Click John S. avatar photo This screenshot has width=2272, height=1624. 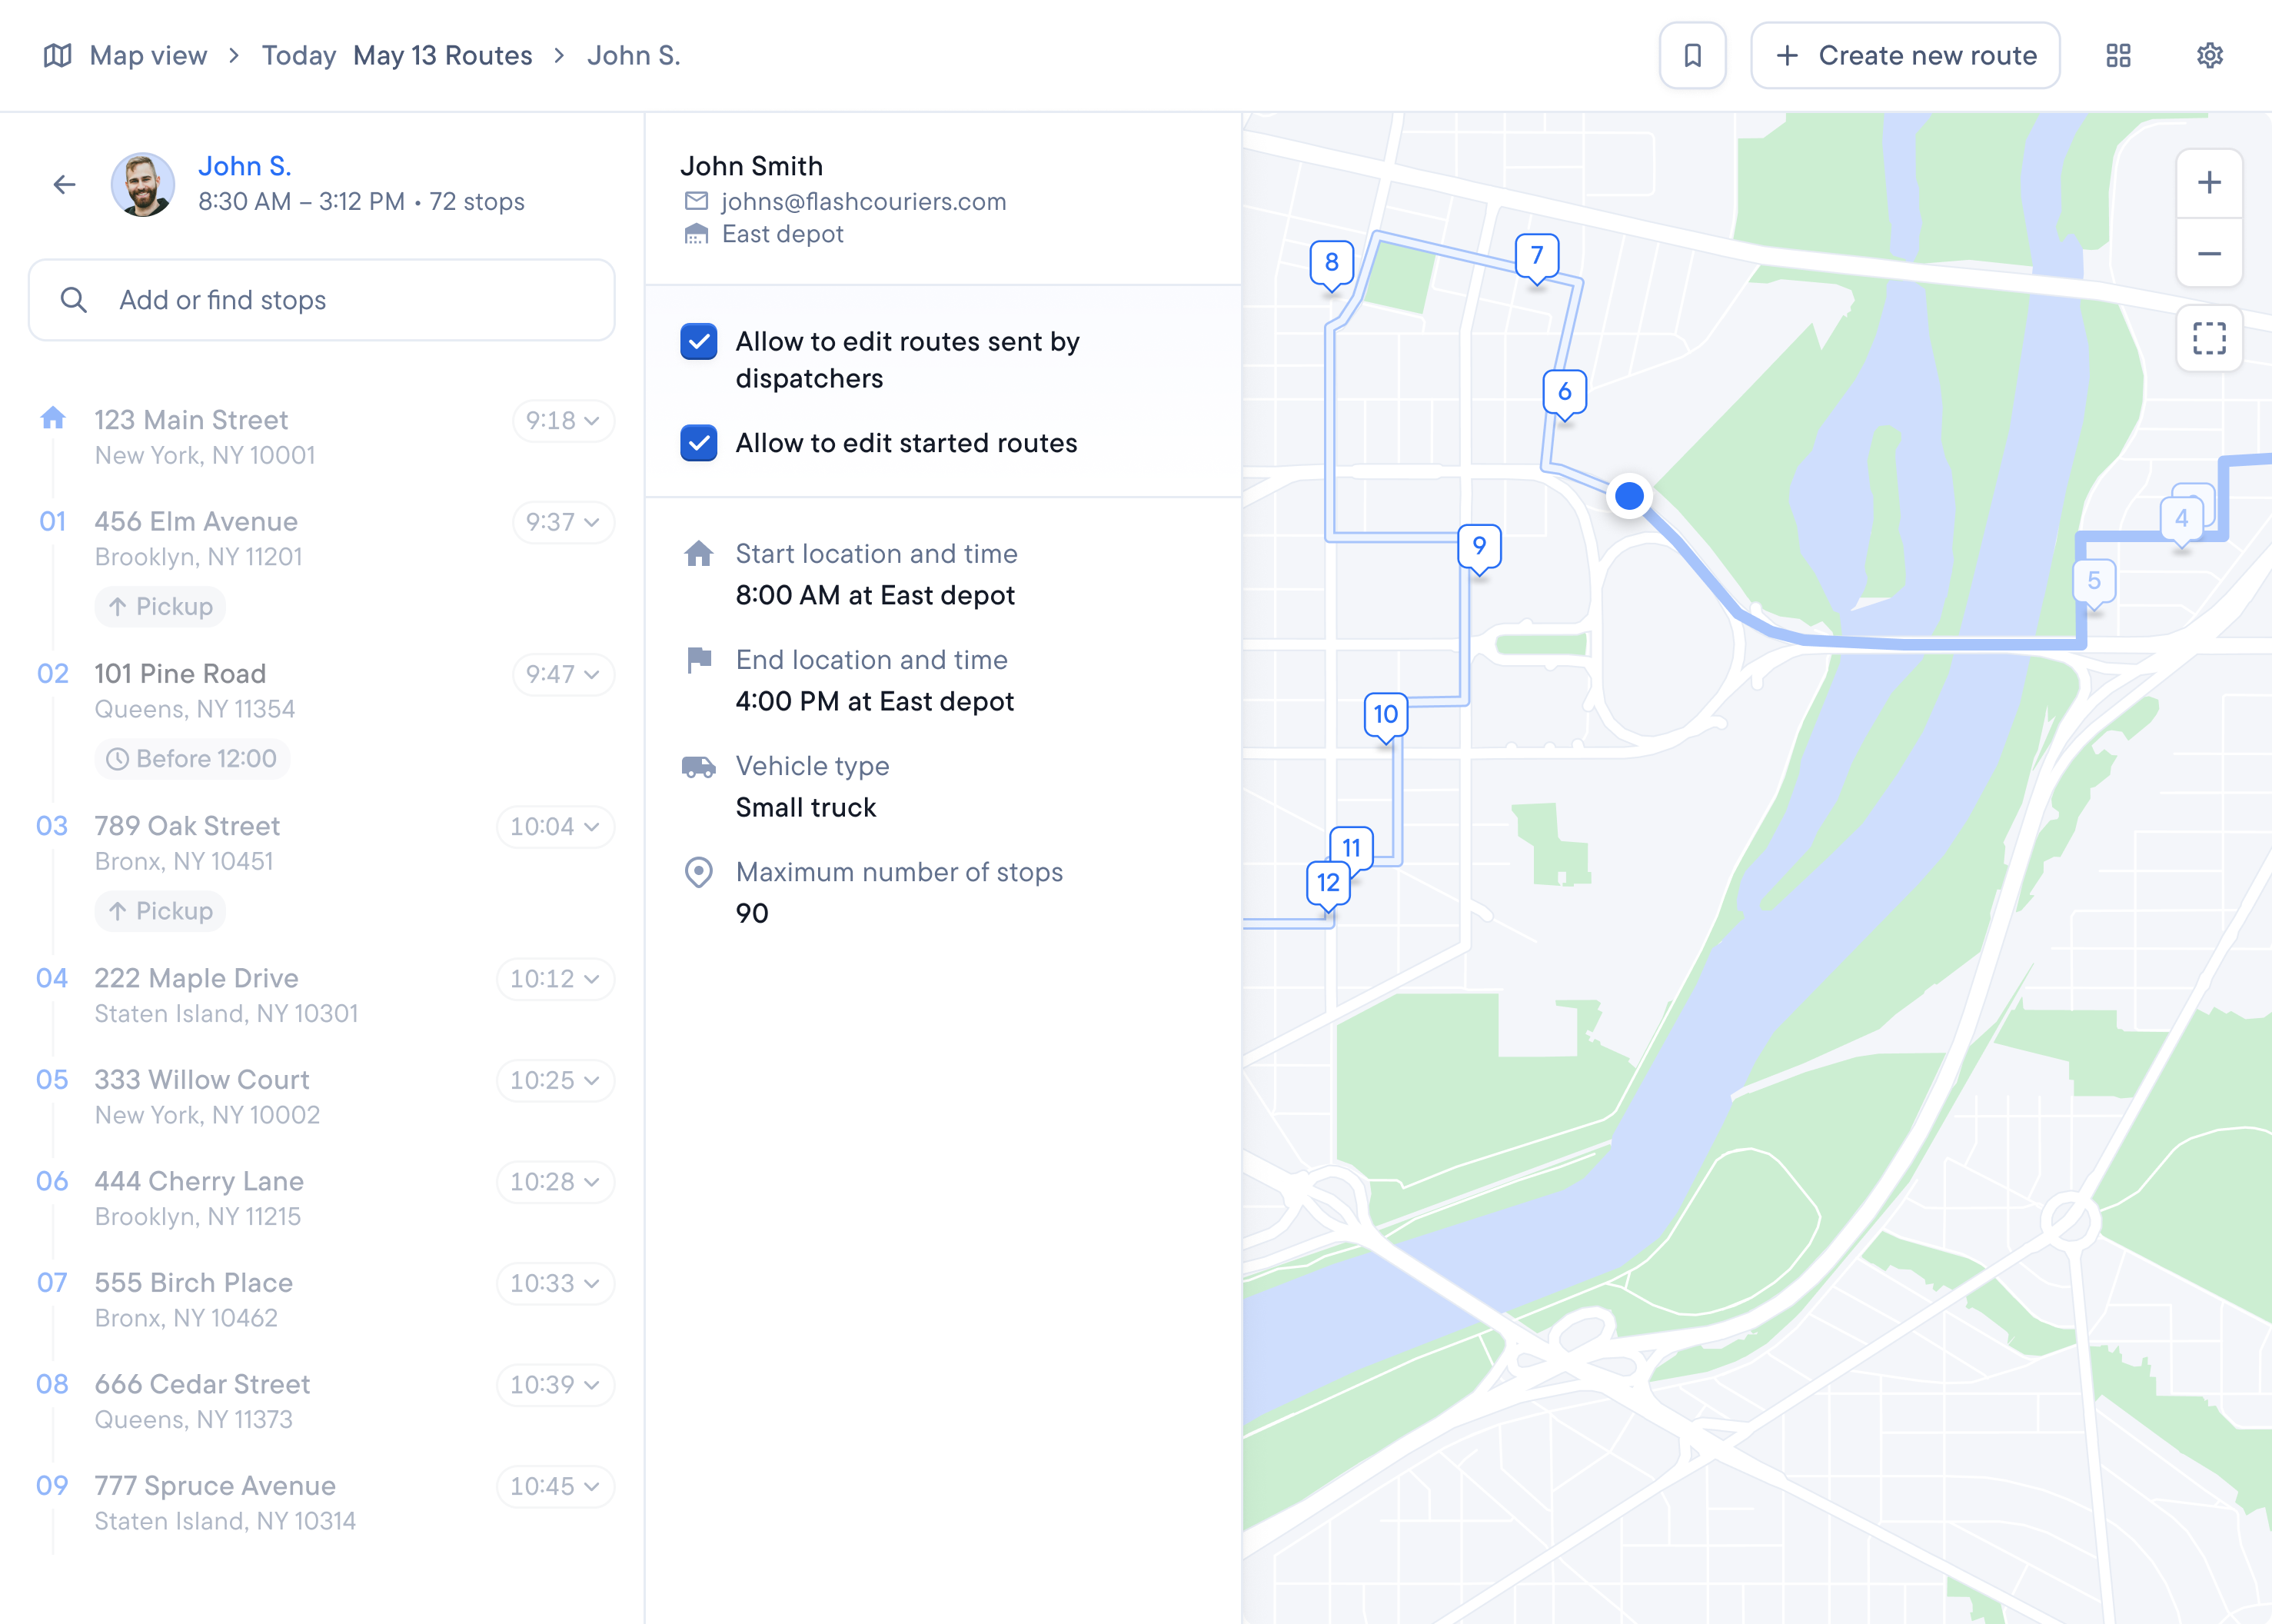pos(143,184)
